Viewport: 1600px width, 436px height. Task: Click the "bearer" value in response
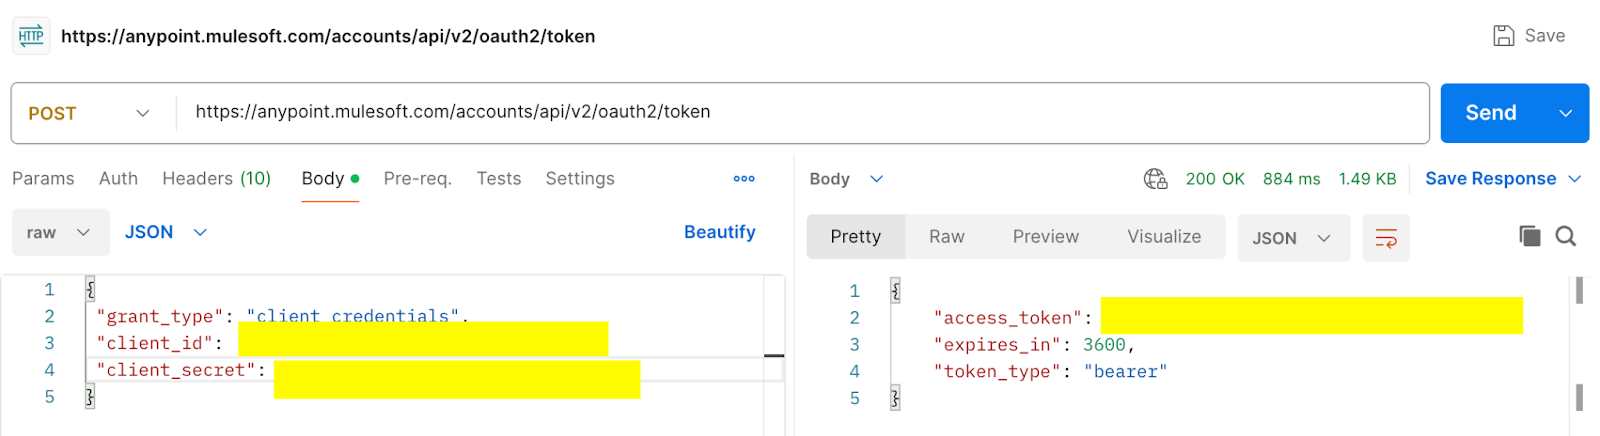1126,372
